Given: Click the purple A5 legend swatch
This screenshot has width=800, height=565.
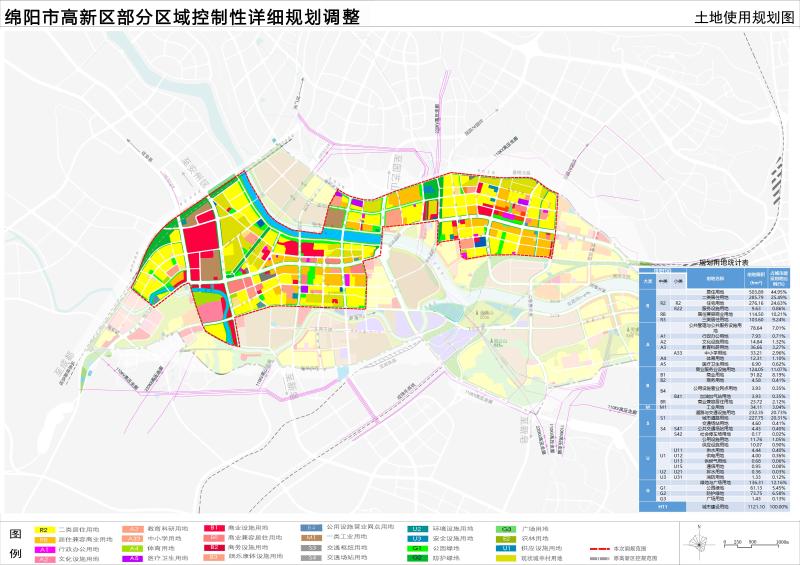Looking at the screenshot, I should tap(133, 558).
